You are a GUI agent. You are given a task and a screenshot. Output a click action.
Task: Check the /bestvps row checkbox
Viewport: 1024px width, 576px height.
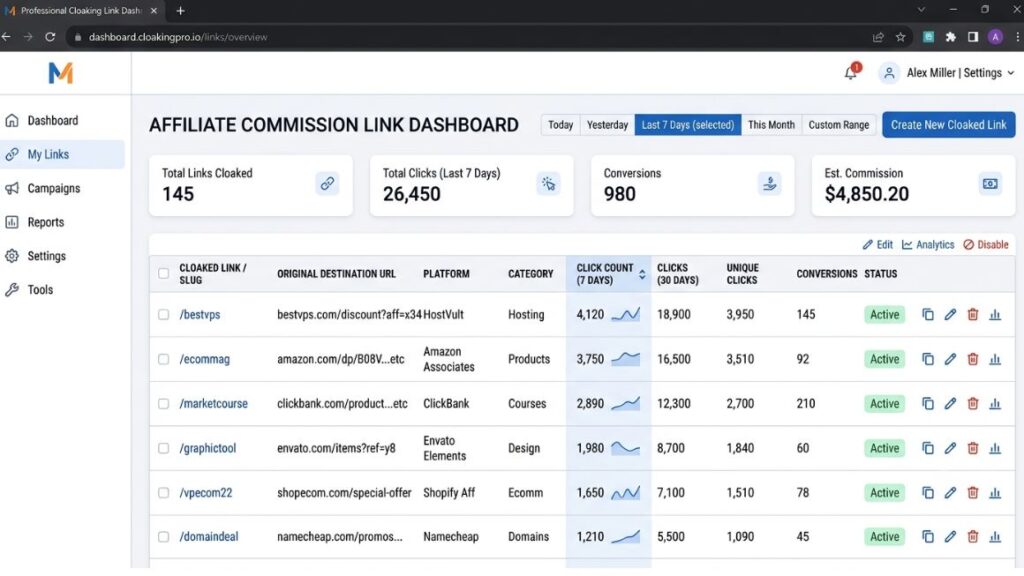pyautogui.click(x=163, y=315)
